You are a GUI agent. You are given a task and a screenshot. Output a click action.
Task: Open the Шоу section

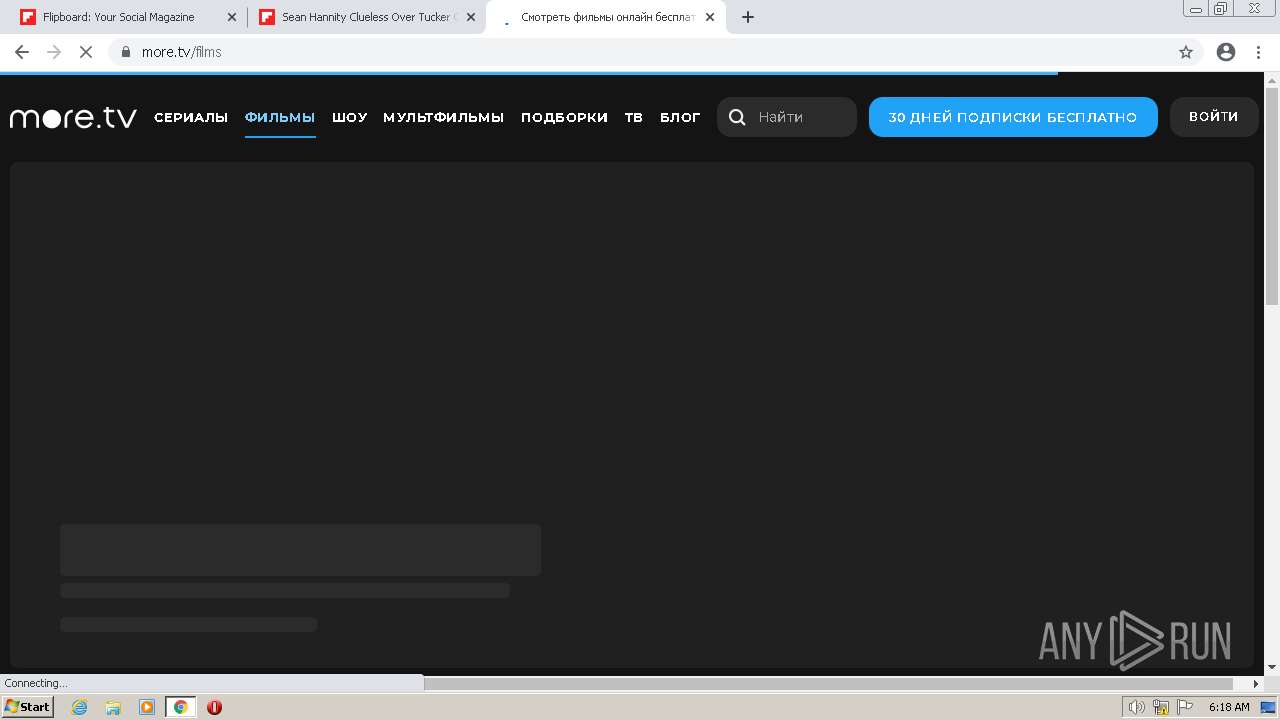[350, 117]
